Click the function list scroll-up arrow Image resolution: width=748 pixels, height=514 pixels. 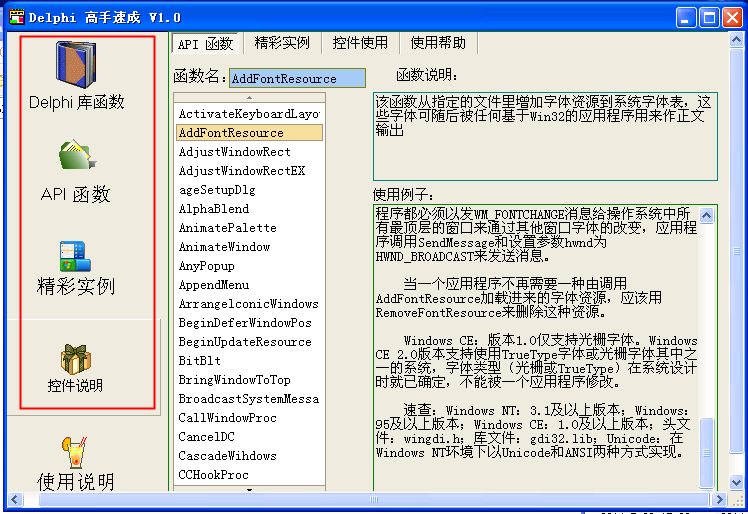[249, 97]
